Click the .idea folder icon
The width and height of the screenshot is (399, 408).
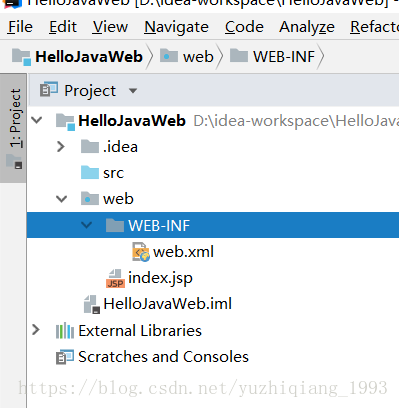click(x=90, y=147)
